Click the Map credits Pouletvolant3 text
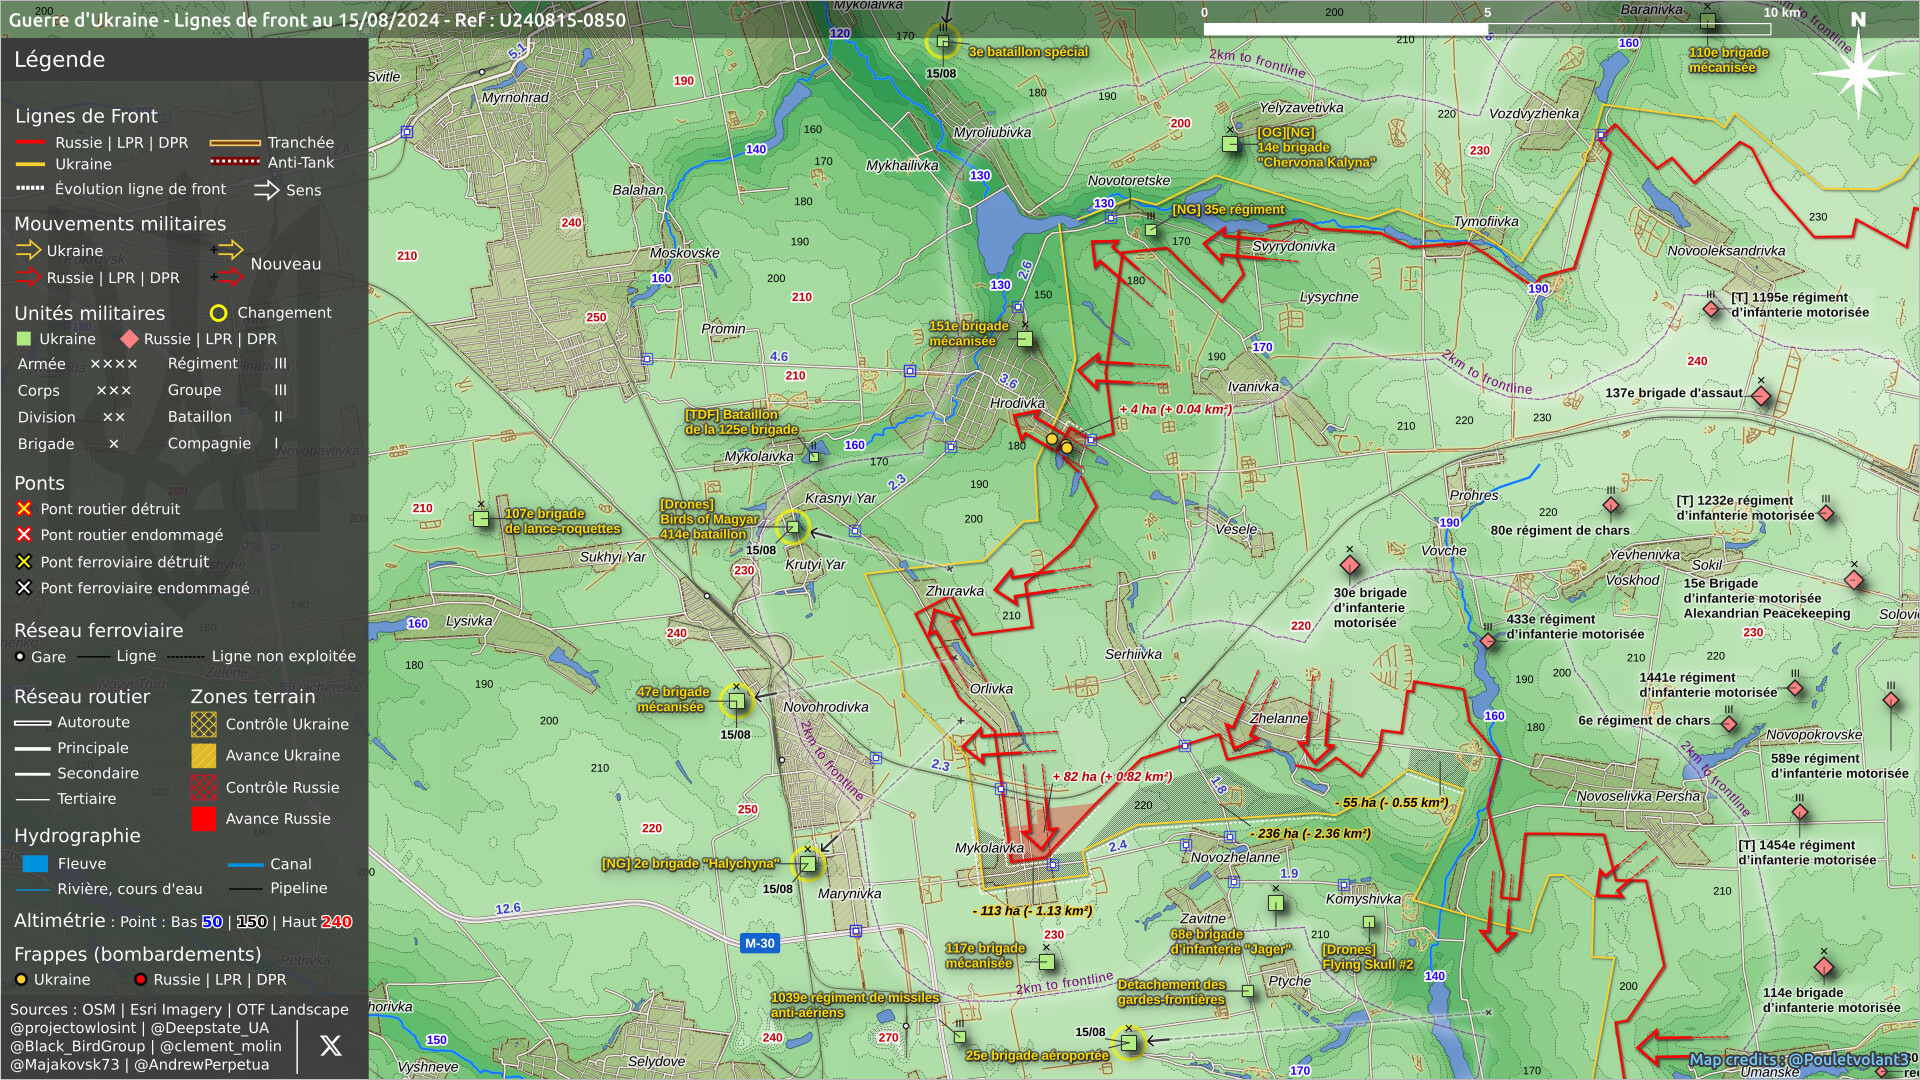The width and height of the screenshot is (1920, 1080). 1798,1059
